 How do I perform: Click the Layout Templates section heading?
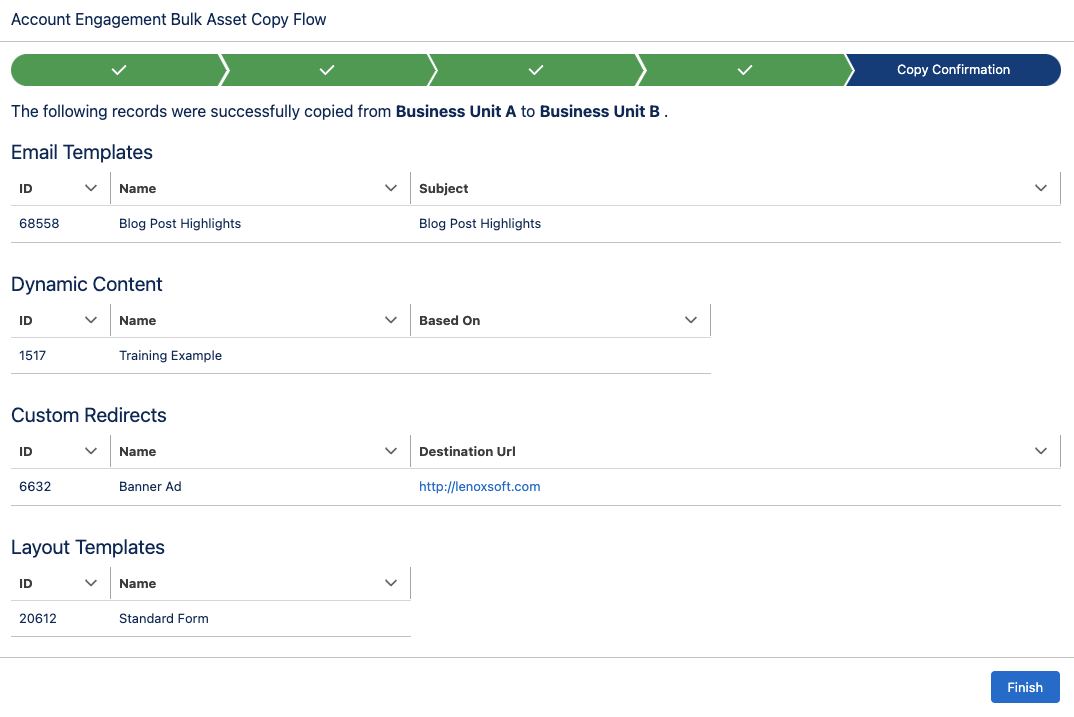[88, 547]
